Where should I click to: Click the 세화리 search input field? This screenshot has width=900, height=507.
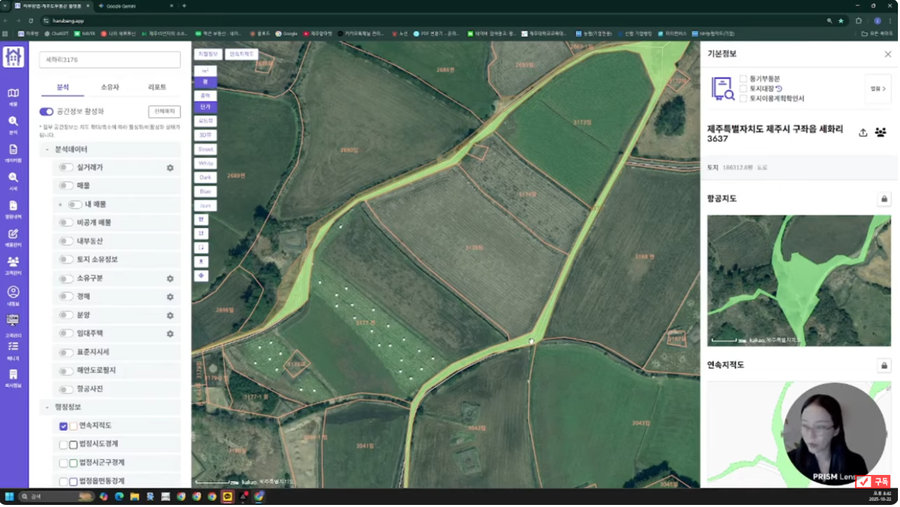pos(110,60)
